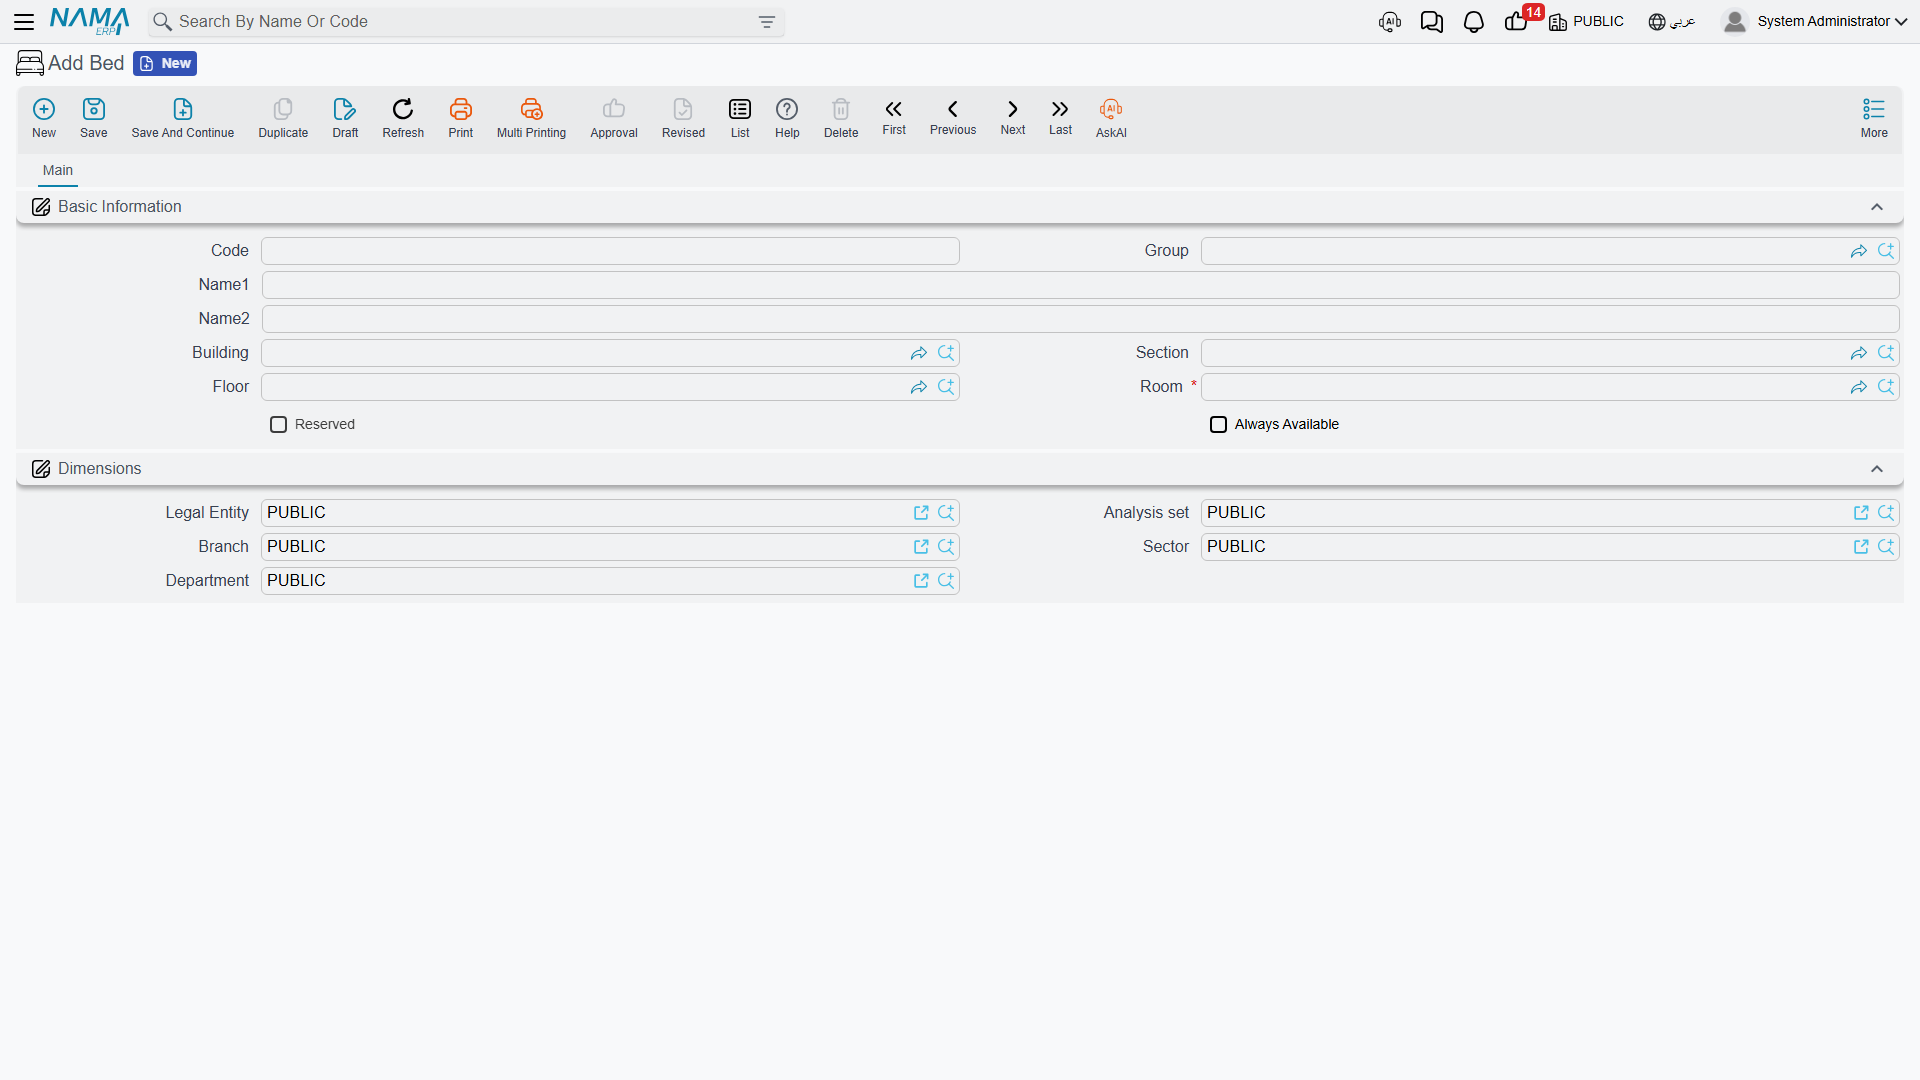Click the Name1 input field

[x=1080, y=285]
